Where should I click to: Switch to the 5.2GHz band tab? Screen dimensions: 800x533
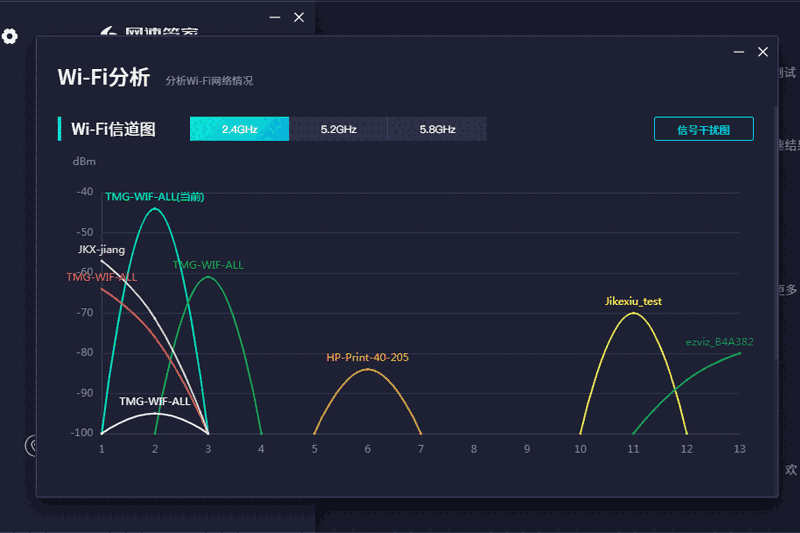point(338,129)
